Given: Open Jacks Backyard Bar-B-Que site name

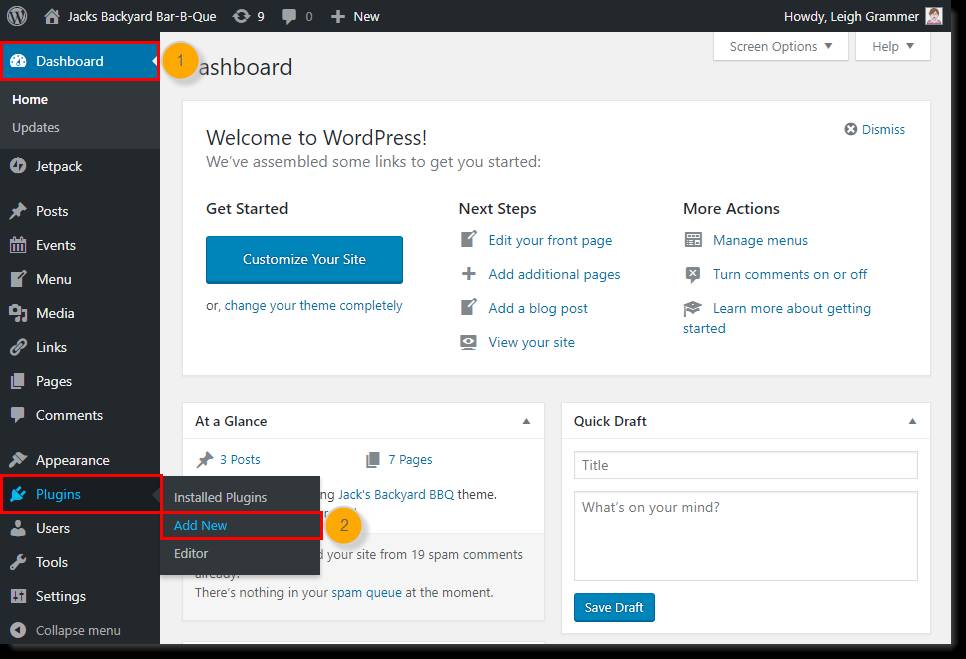Looking at the screenshot, I should pos(142,17).
